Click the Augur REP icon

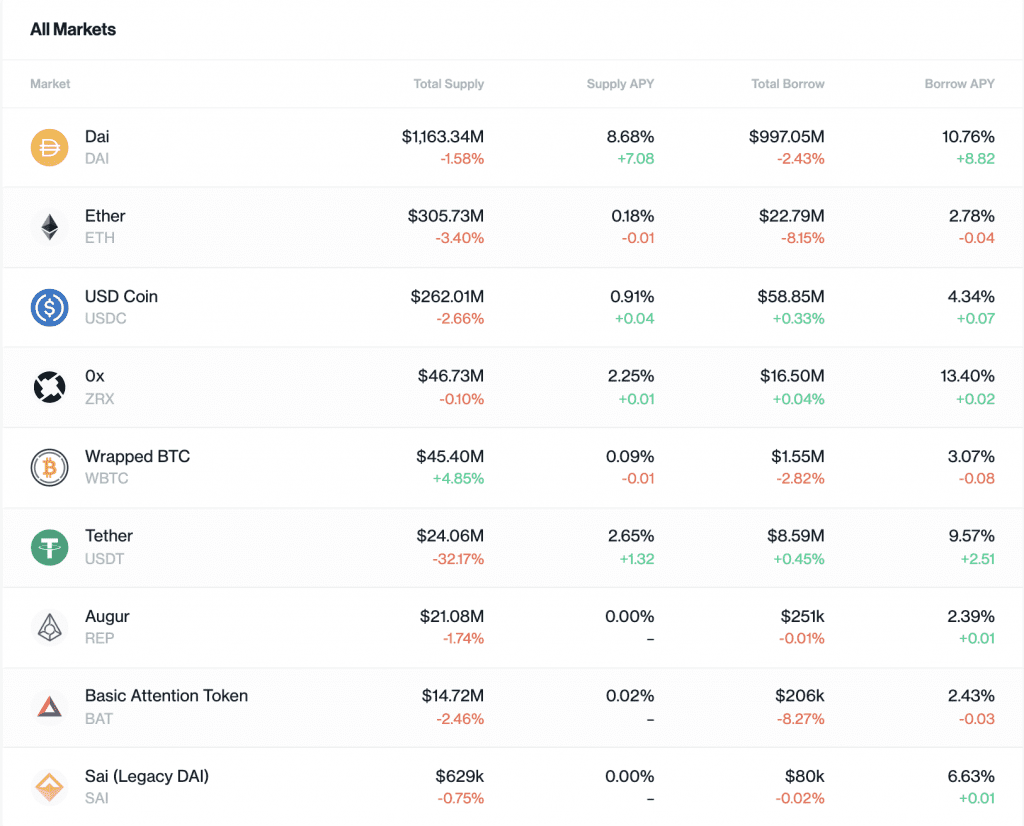49,628
